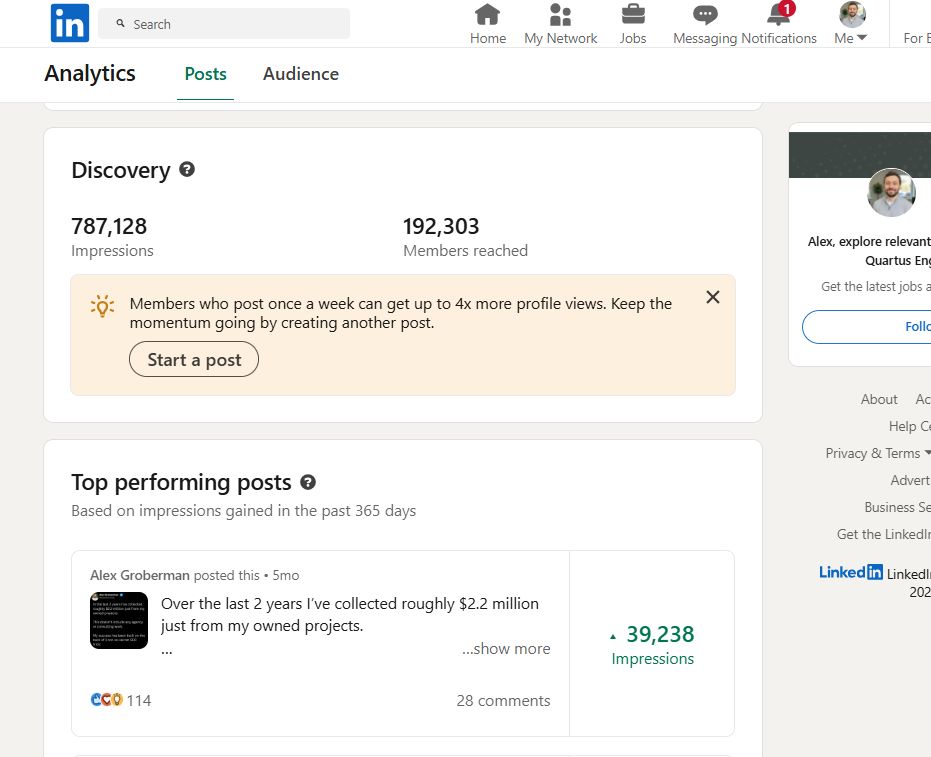Viewport: 931px width, 757px height.
Task: Click the 787,128 Impressions value
Action: point(109,226)
